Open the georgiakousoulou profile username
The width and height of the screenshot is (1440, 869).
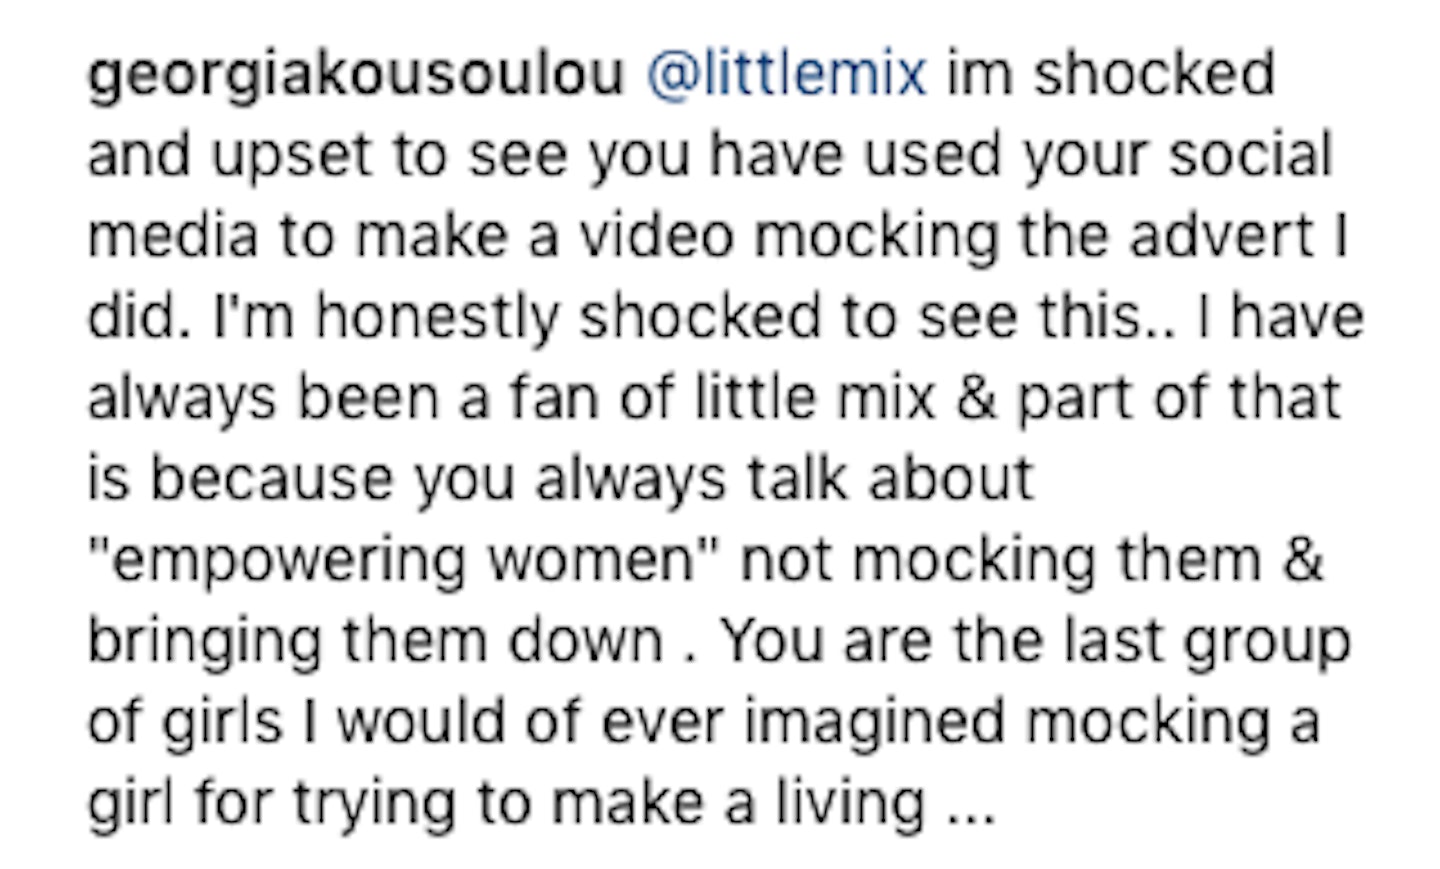(356, 77)
